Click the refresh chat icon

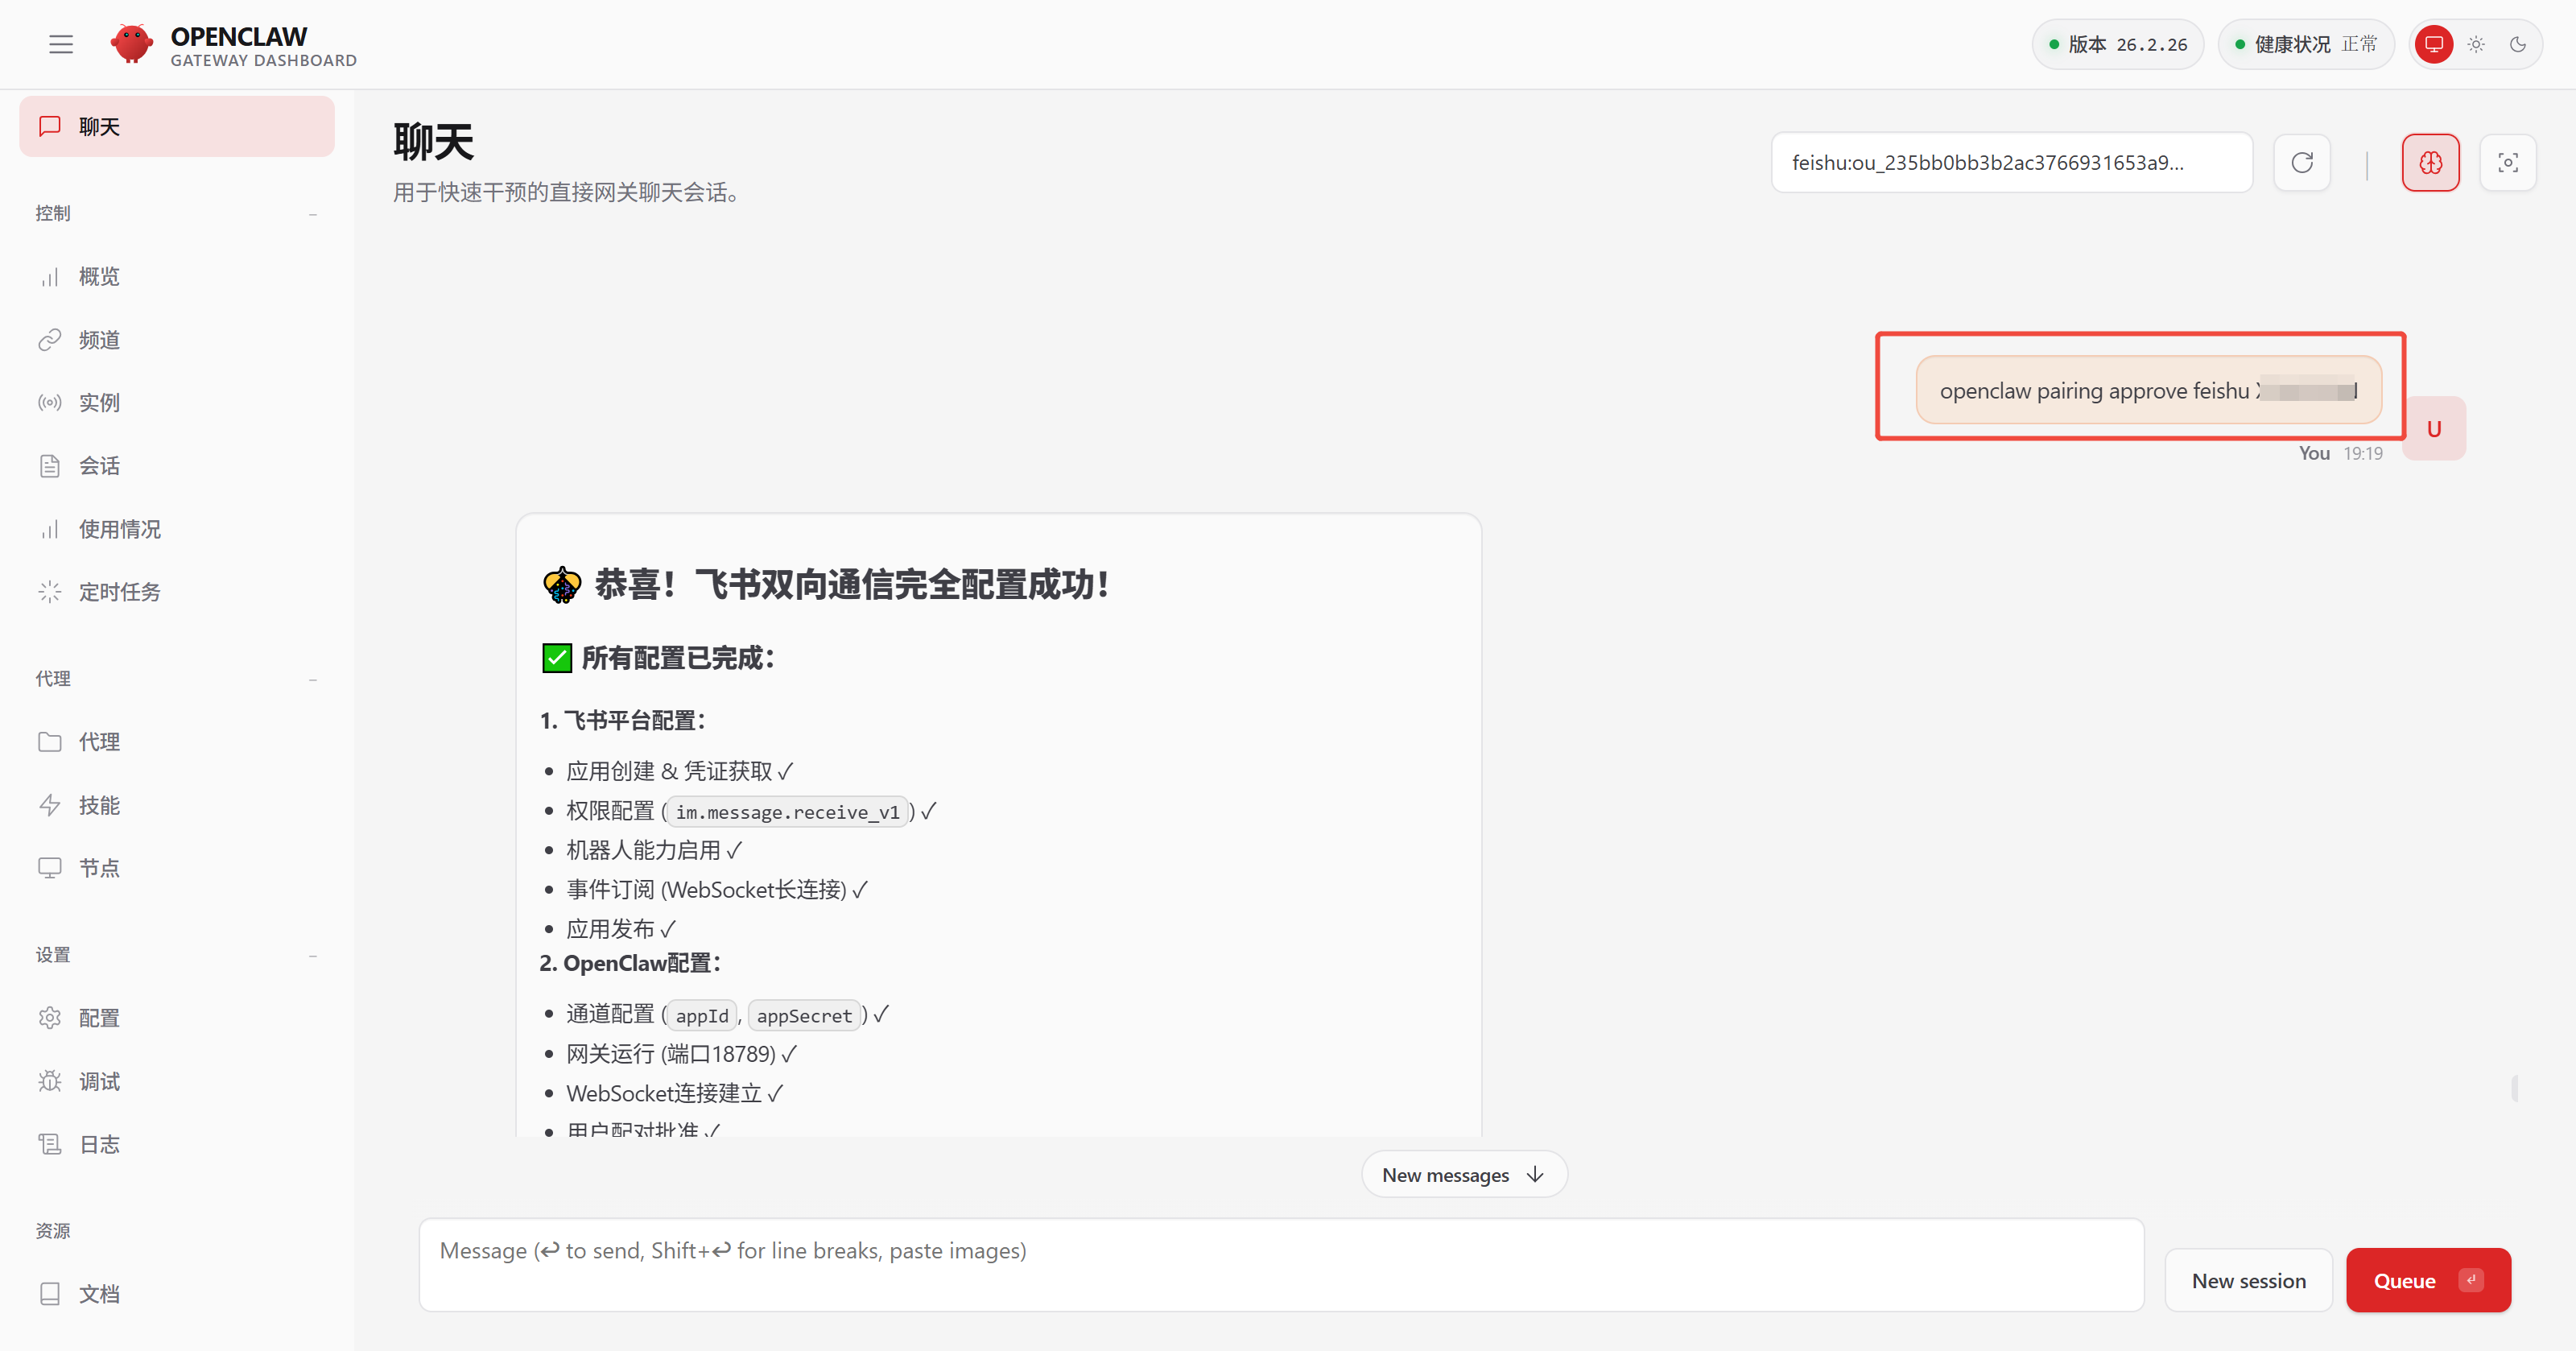point(2301,163)
